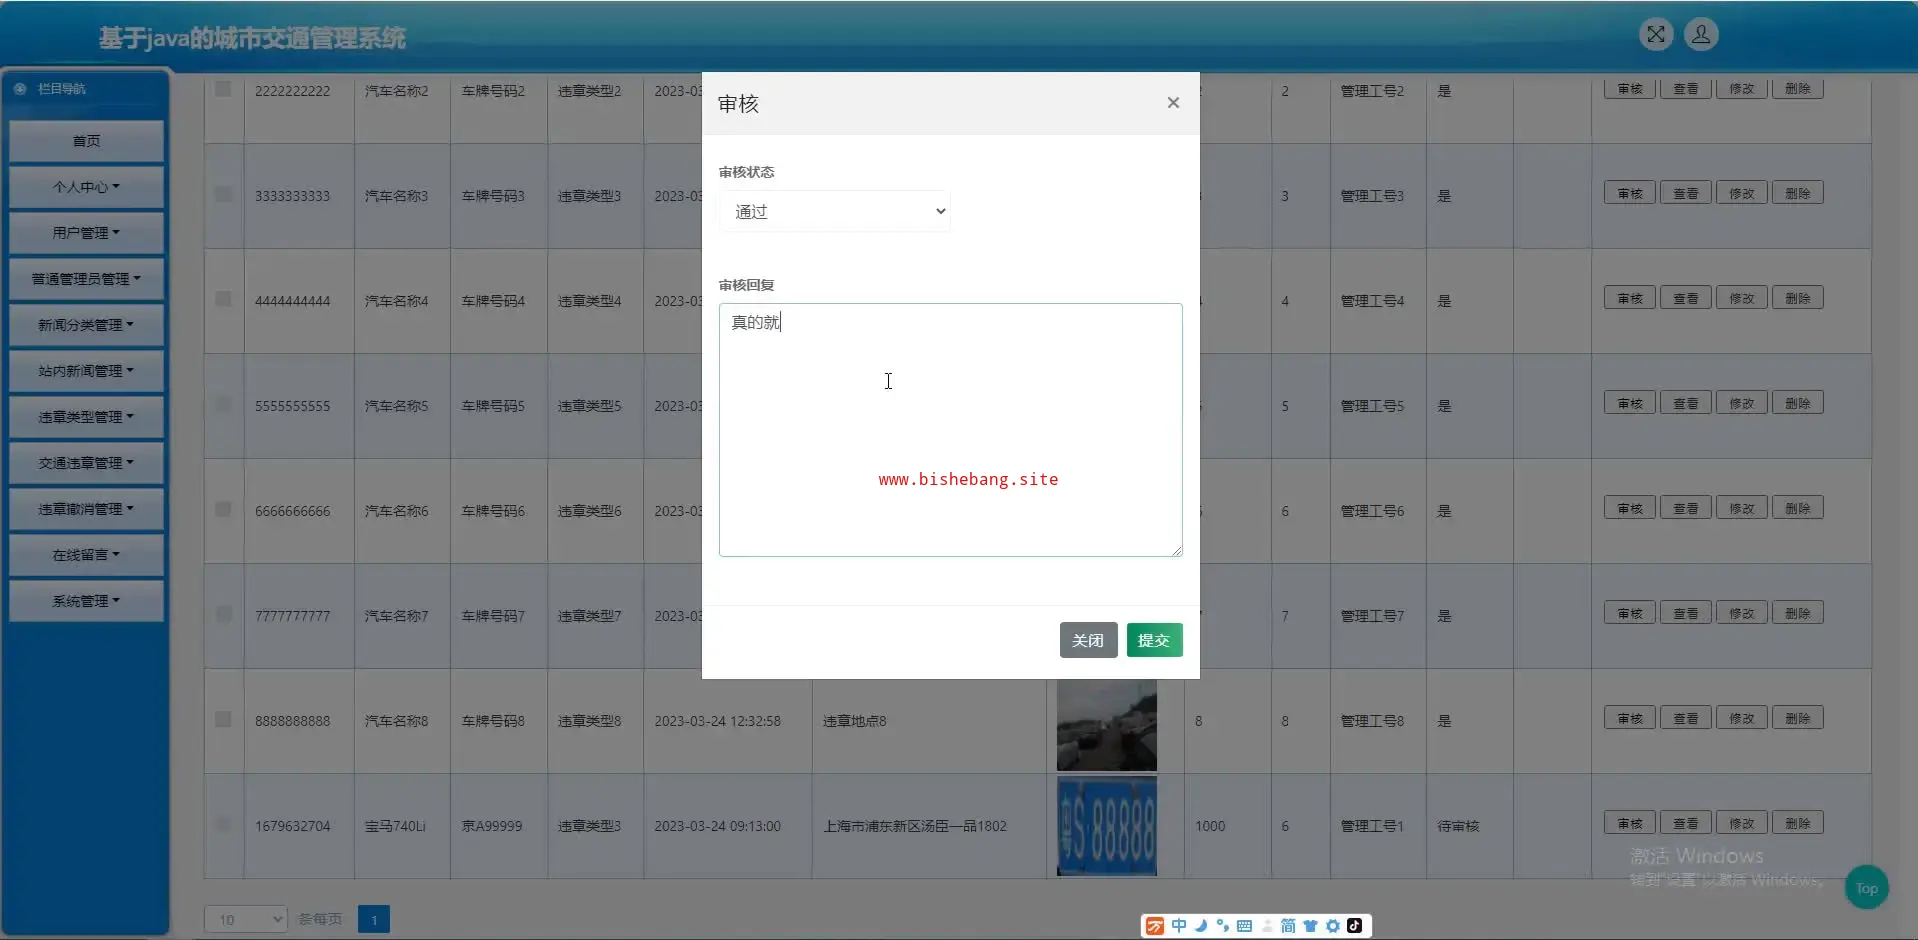
Task: Toggle punctuation mode icon in IME toolbar
Action: click(1222, 926)
